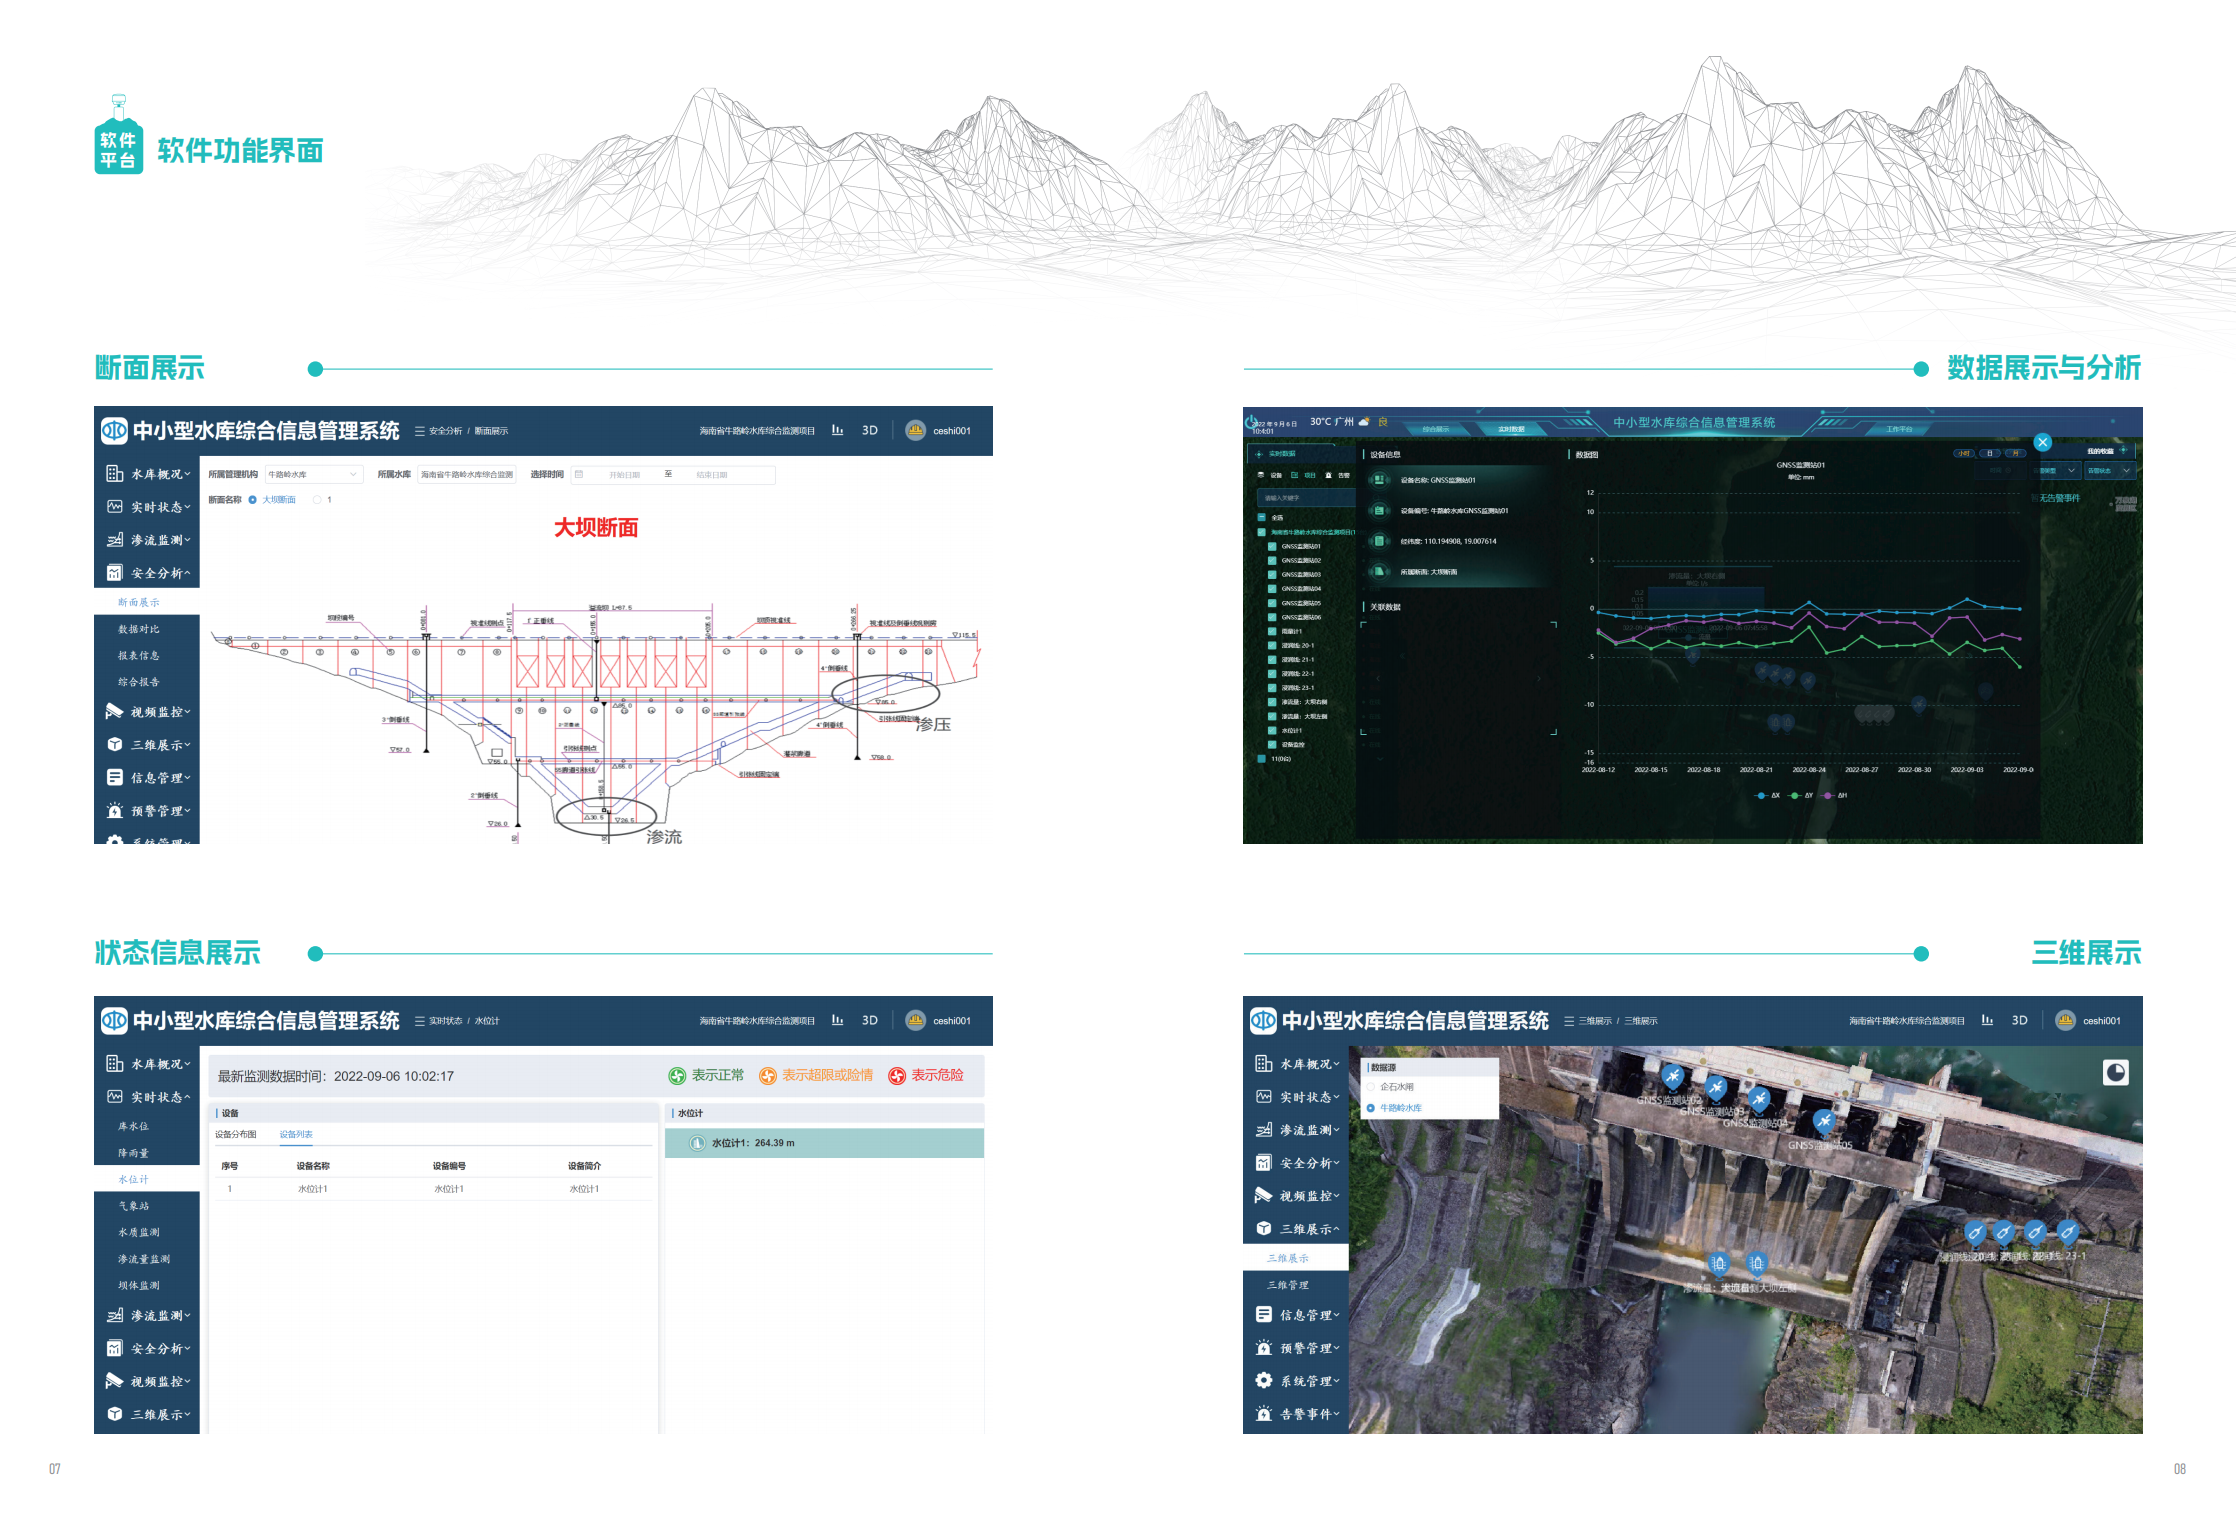Open the 告警事件 alarm item in the sidebar
The height and width of the screenshot is (1528, 2236).
tap(1308, 1414)
